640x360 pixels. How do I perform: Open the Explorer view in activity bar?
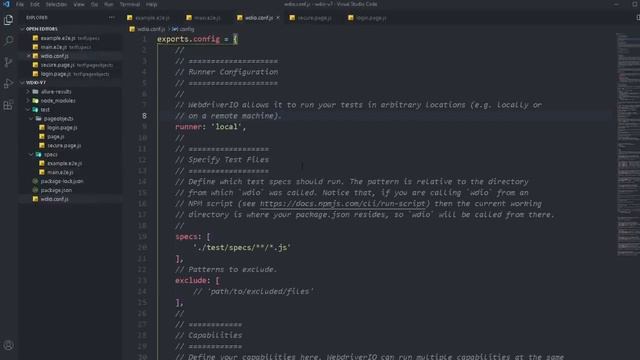tap(8, 20)
